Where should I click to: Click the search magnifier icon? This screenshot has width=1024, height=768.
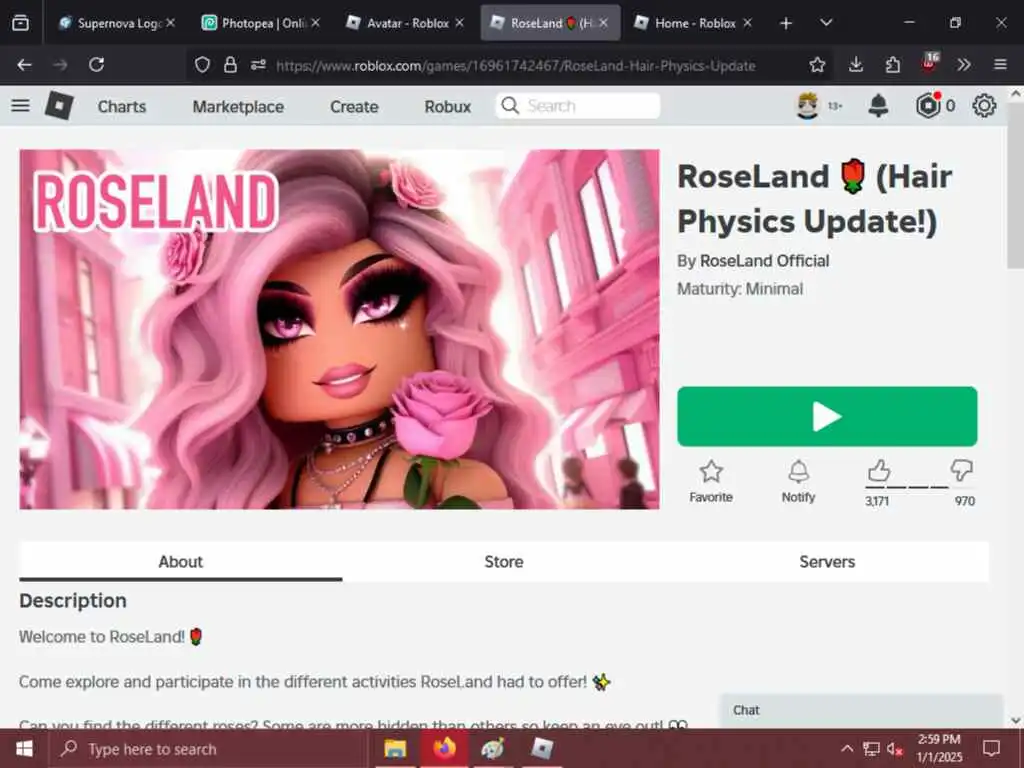510,105
